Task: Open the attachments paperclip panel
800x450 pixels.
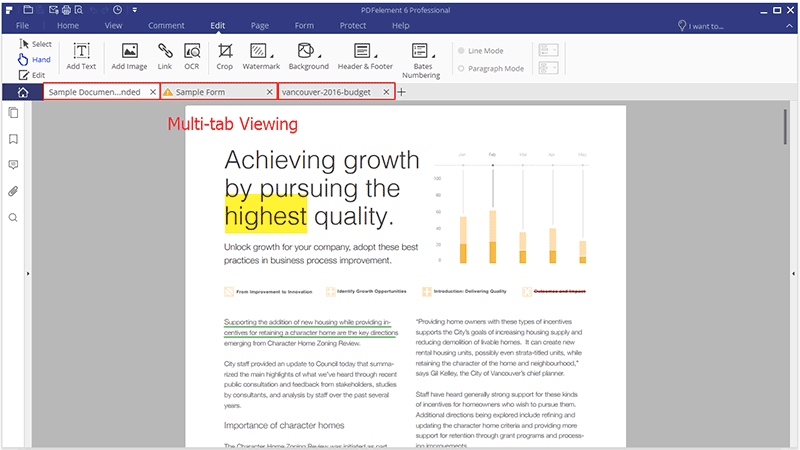Action: (13, 191)
